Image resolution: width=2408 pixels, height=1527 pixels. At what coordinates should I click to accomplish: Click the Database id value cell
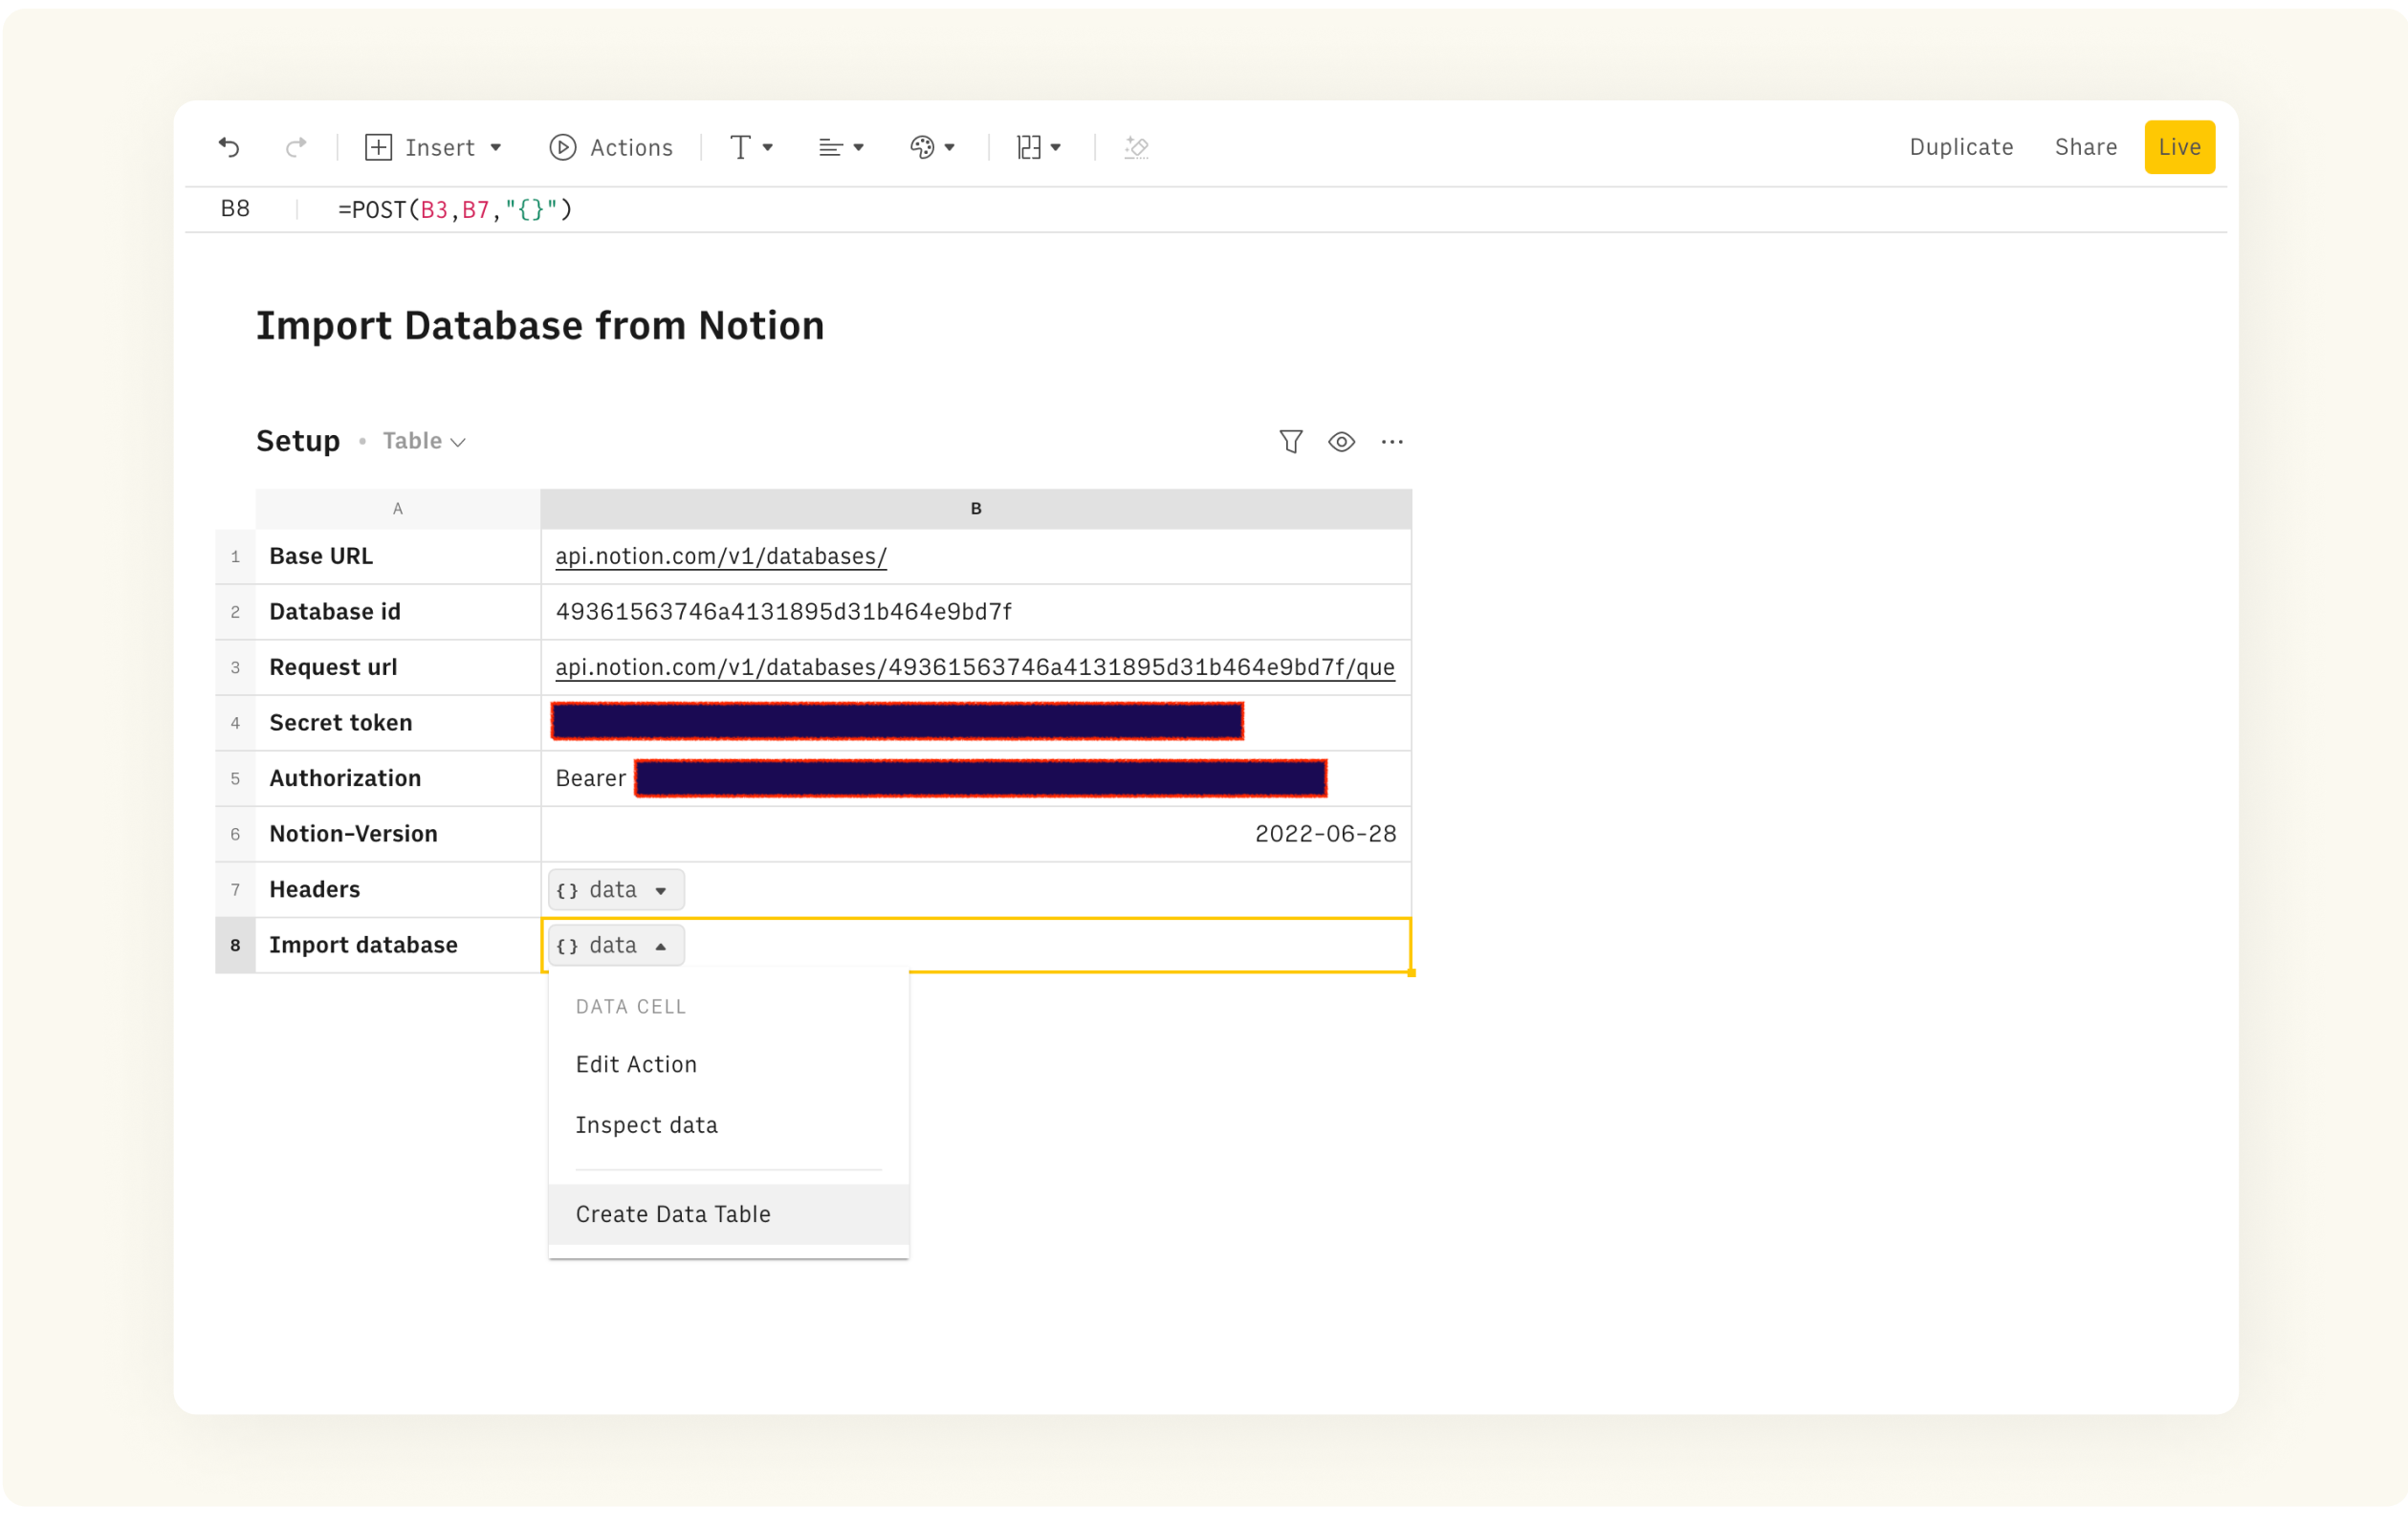976,612
